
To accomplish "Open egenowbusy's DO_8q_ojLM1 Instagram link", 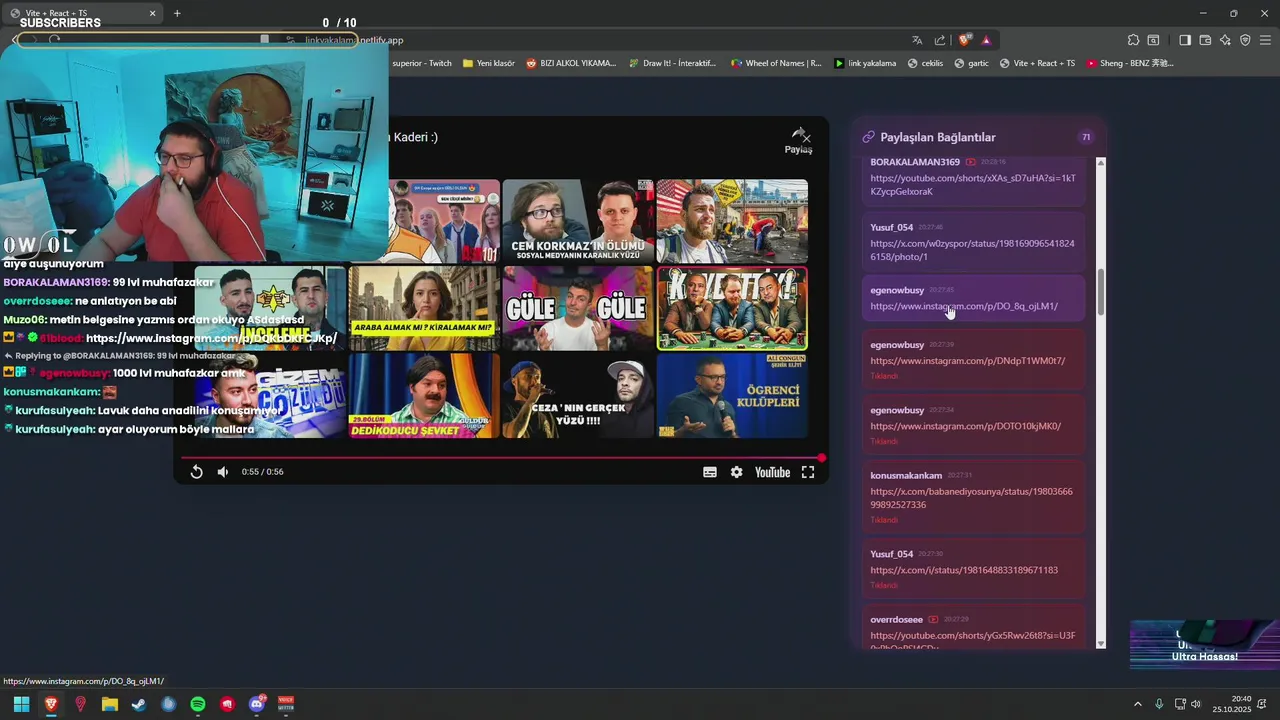I will 964,306.
